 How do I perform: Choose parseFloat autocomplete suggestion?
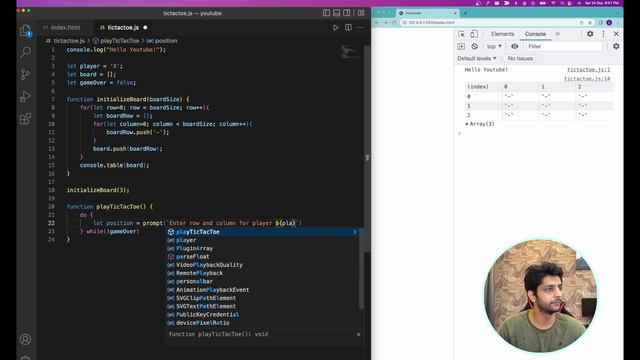coord(263,257)
